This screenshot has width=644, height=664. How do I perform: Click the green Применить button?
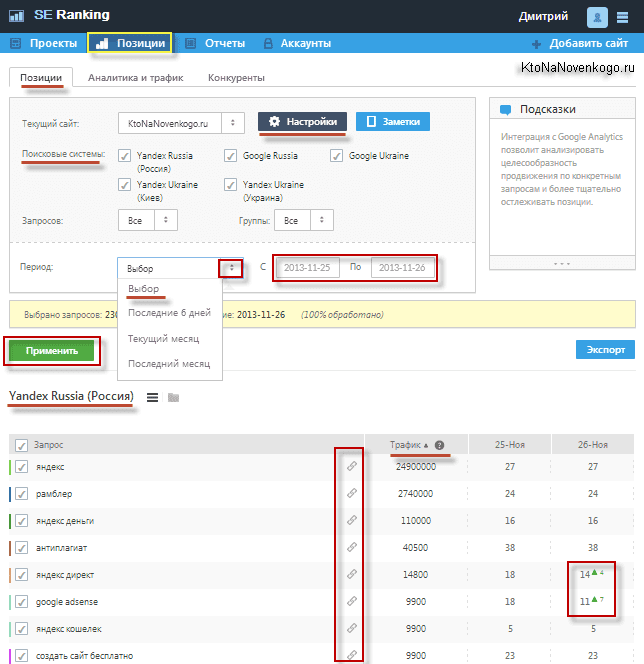[x=52, y=351]
